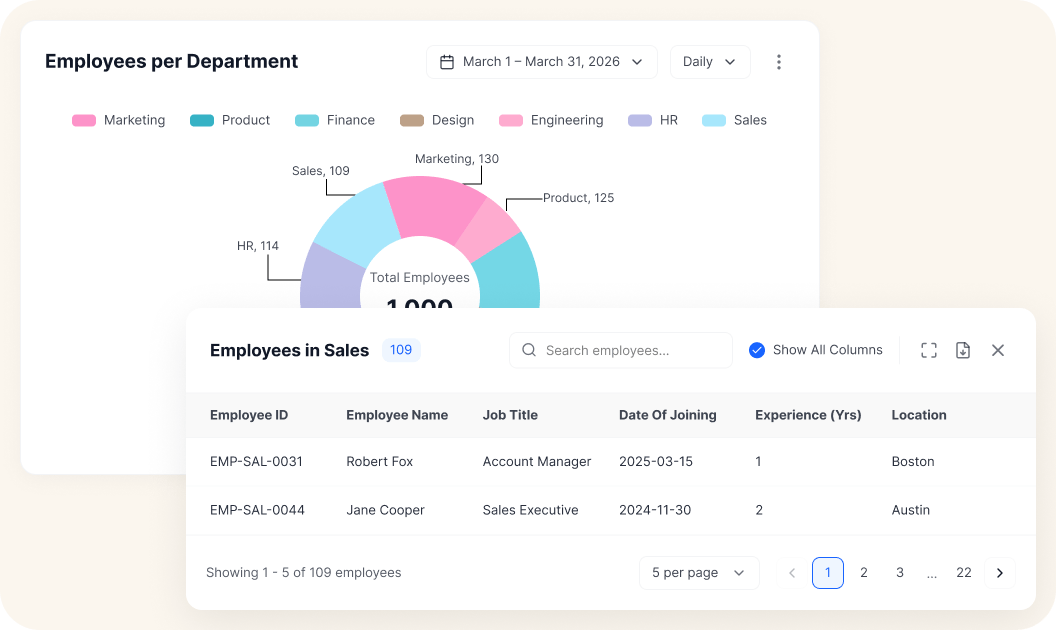Toggle Show All Columns checkbox
1056x630 pixels.
click(757, 350)
